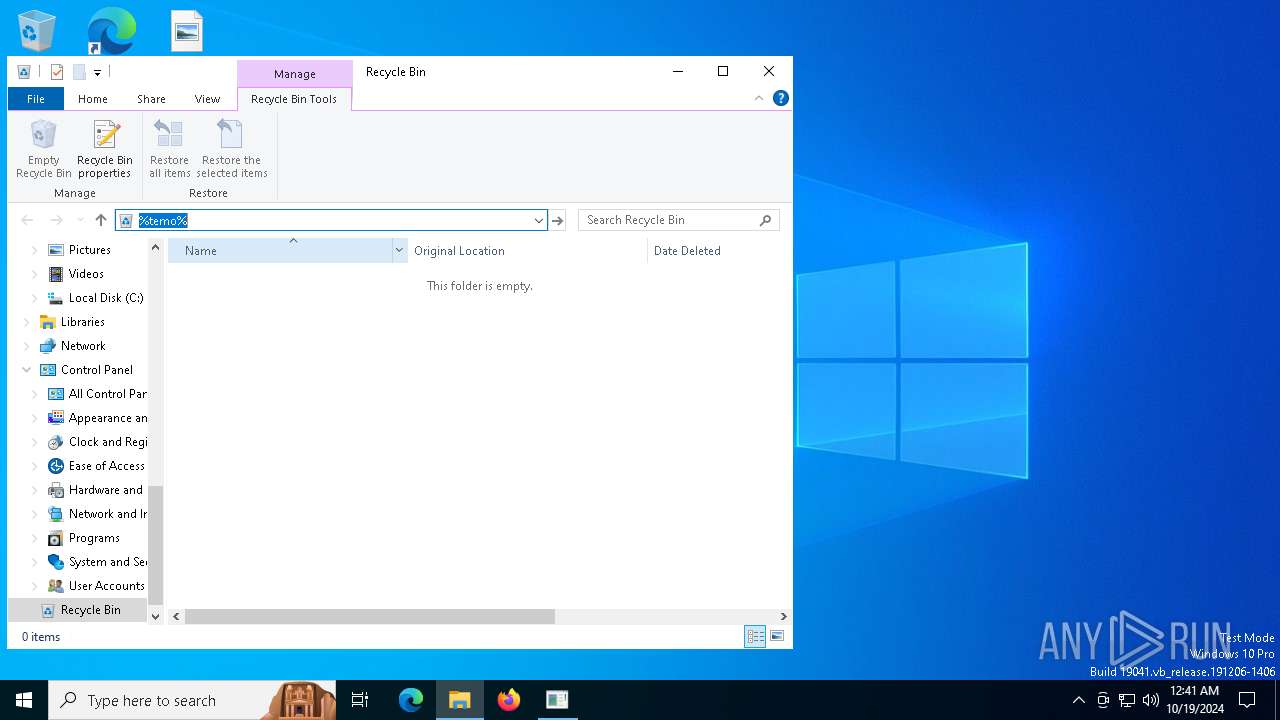Screen dimensions: 1280x720
Task: Click the network tray icon
Action: (1127, 700)
